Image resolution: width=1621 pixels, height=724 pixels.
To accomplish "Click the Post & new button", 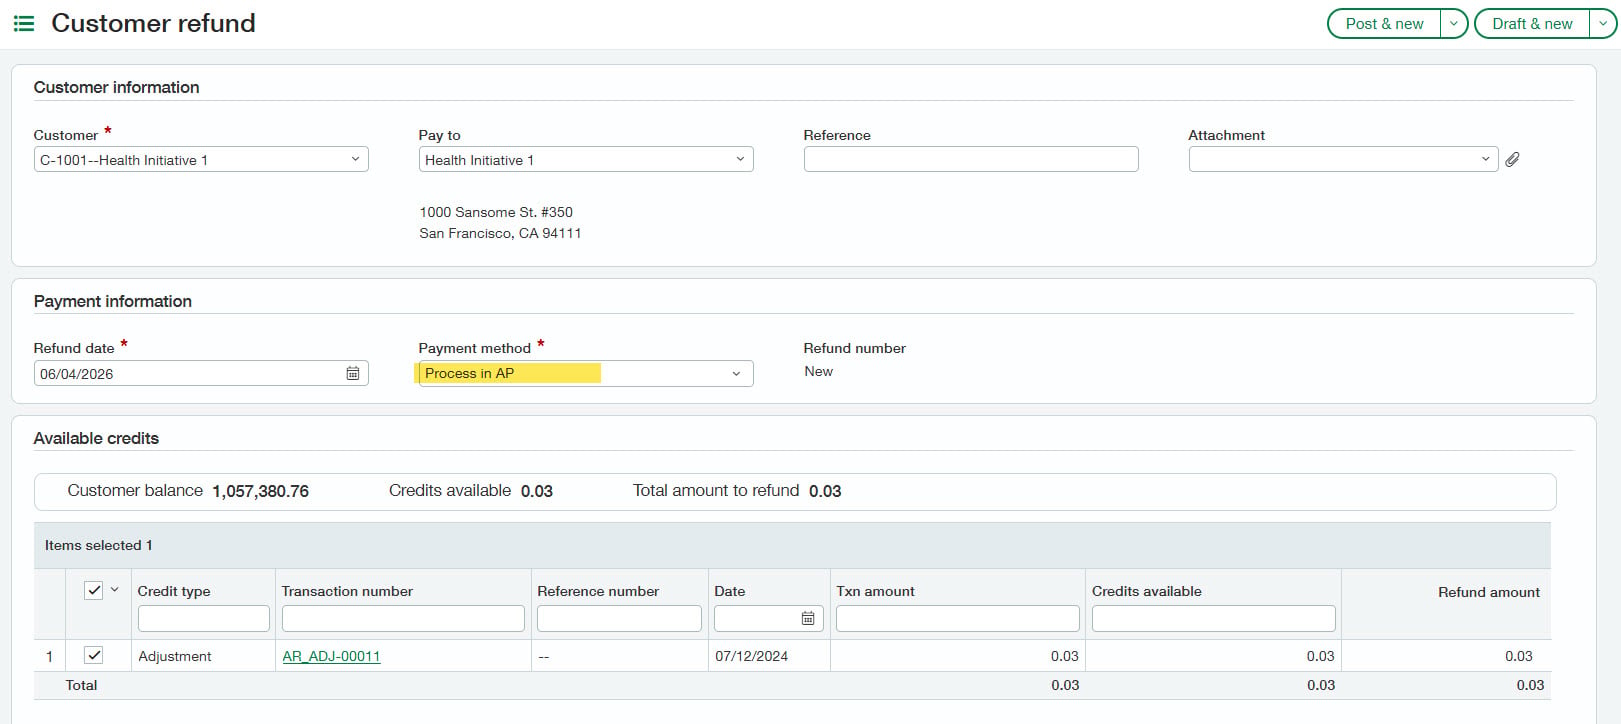I will [x=1384, y=23].
